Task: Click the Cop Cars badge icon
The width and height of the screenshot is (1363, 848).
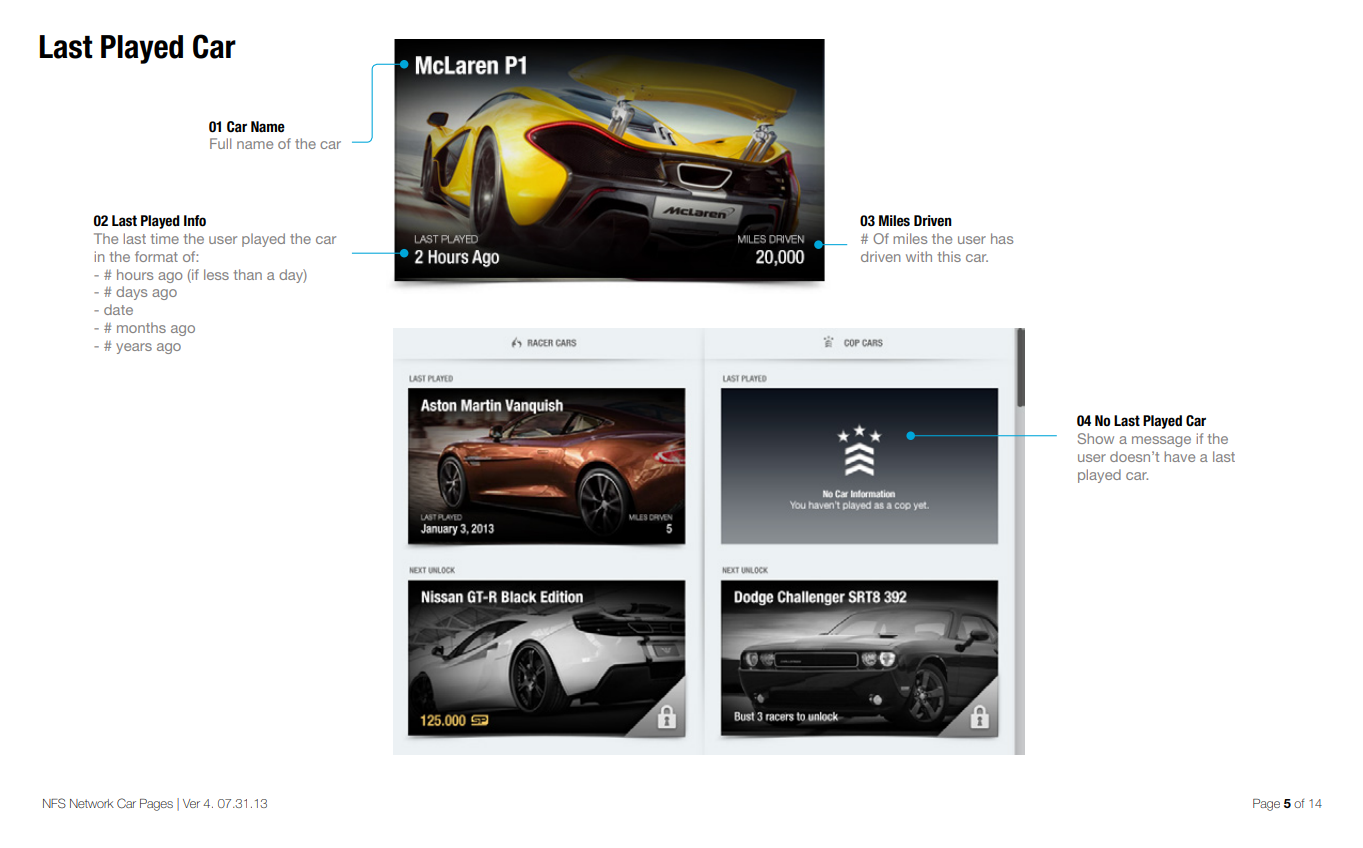Action: pyautogui.click(x=828, y=343)
